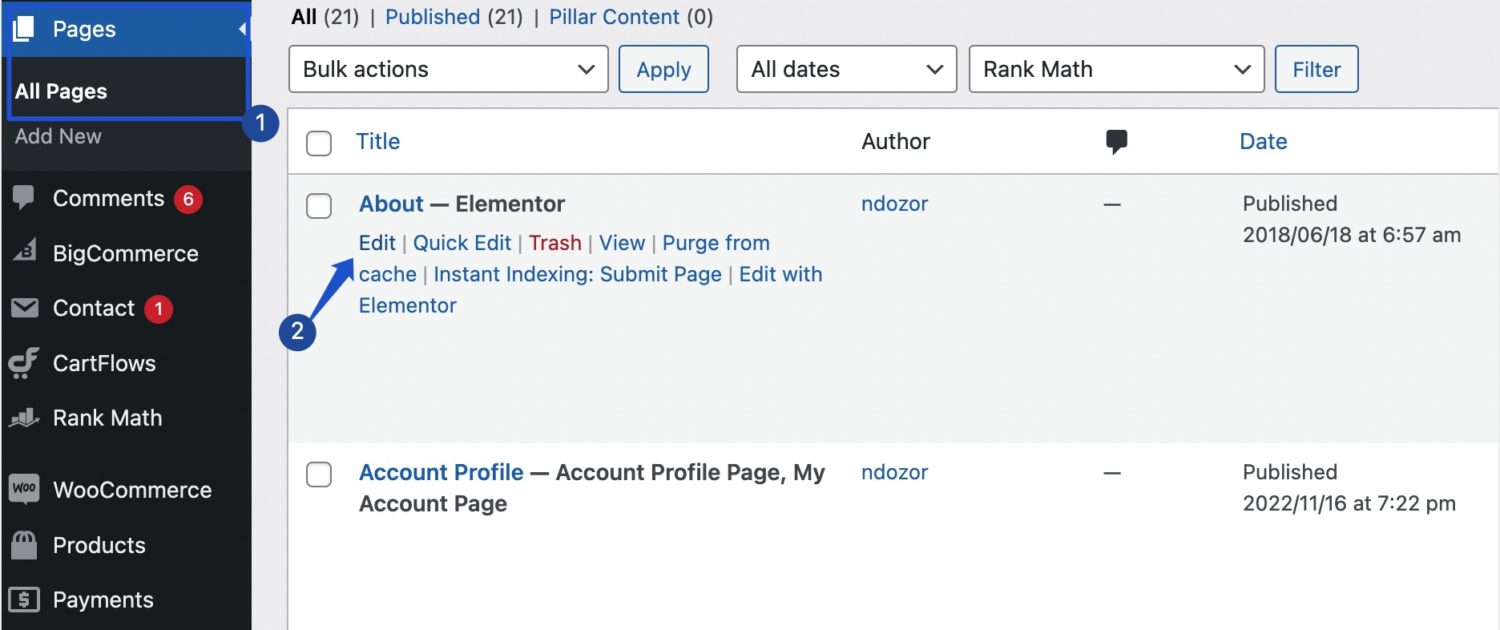1500x630 pixels.
Task: Click the Rank Math icon
Action: pyautogui.click(x=24, y=418)
